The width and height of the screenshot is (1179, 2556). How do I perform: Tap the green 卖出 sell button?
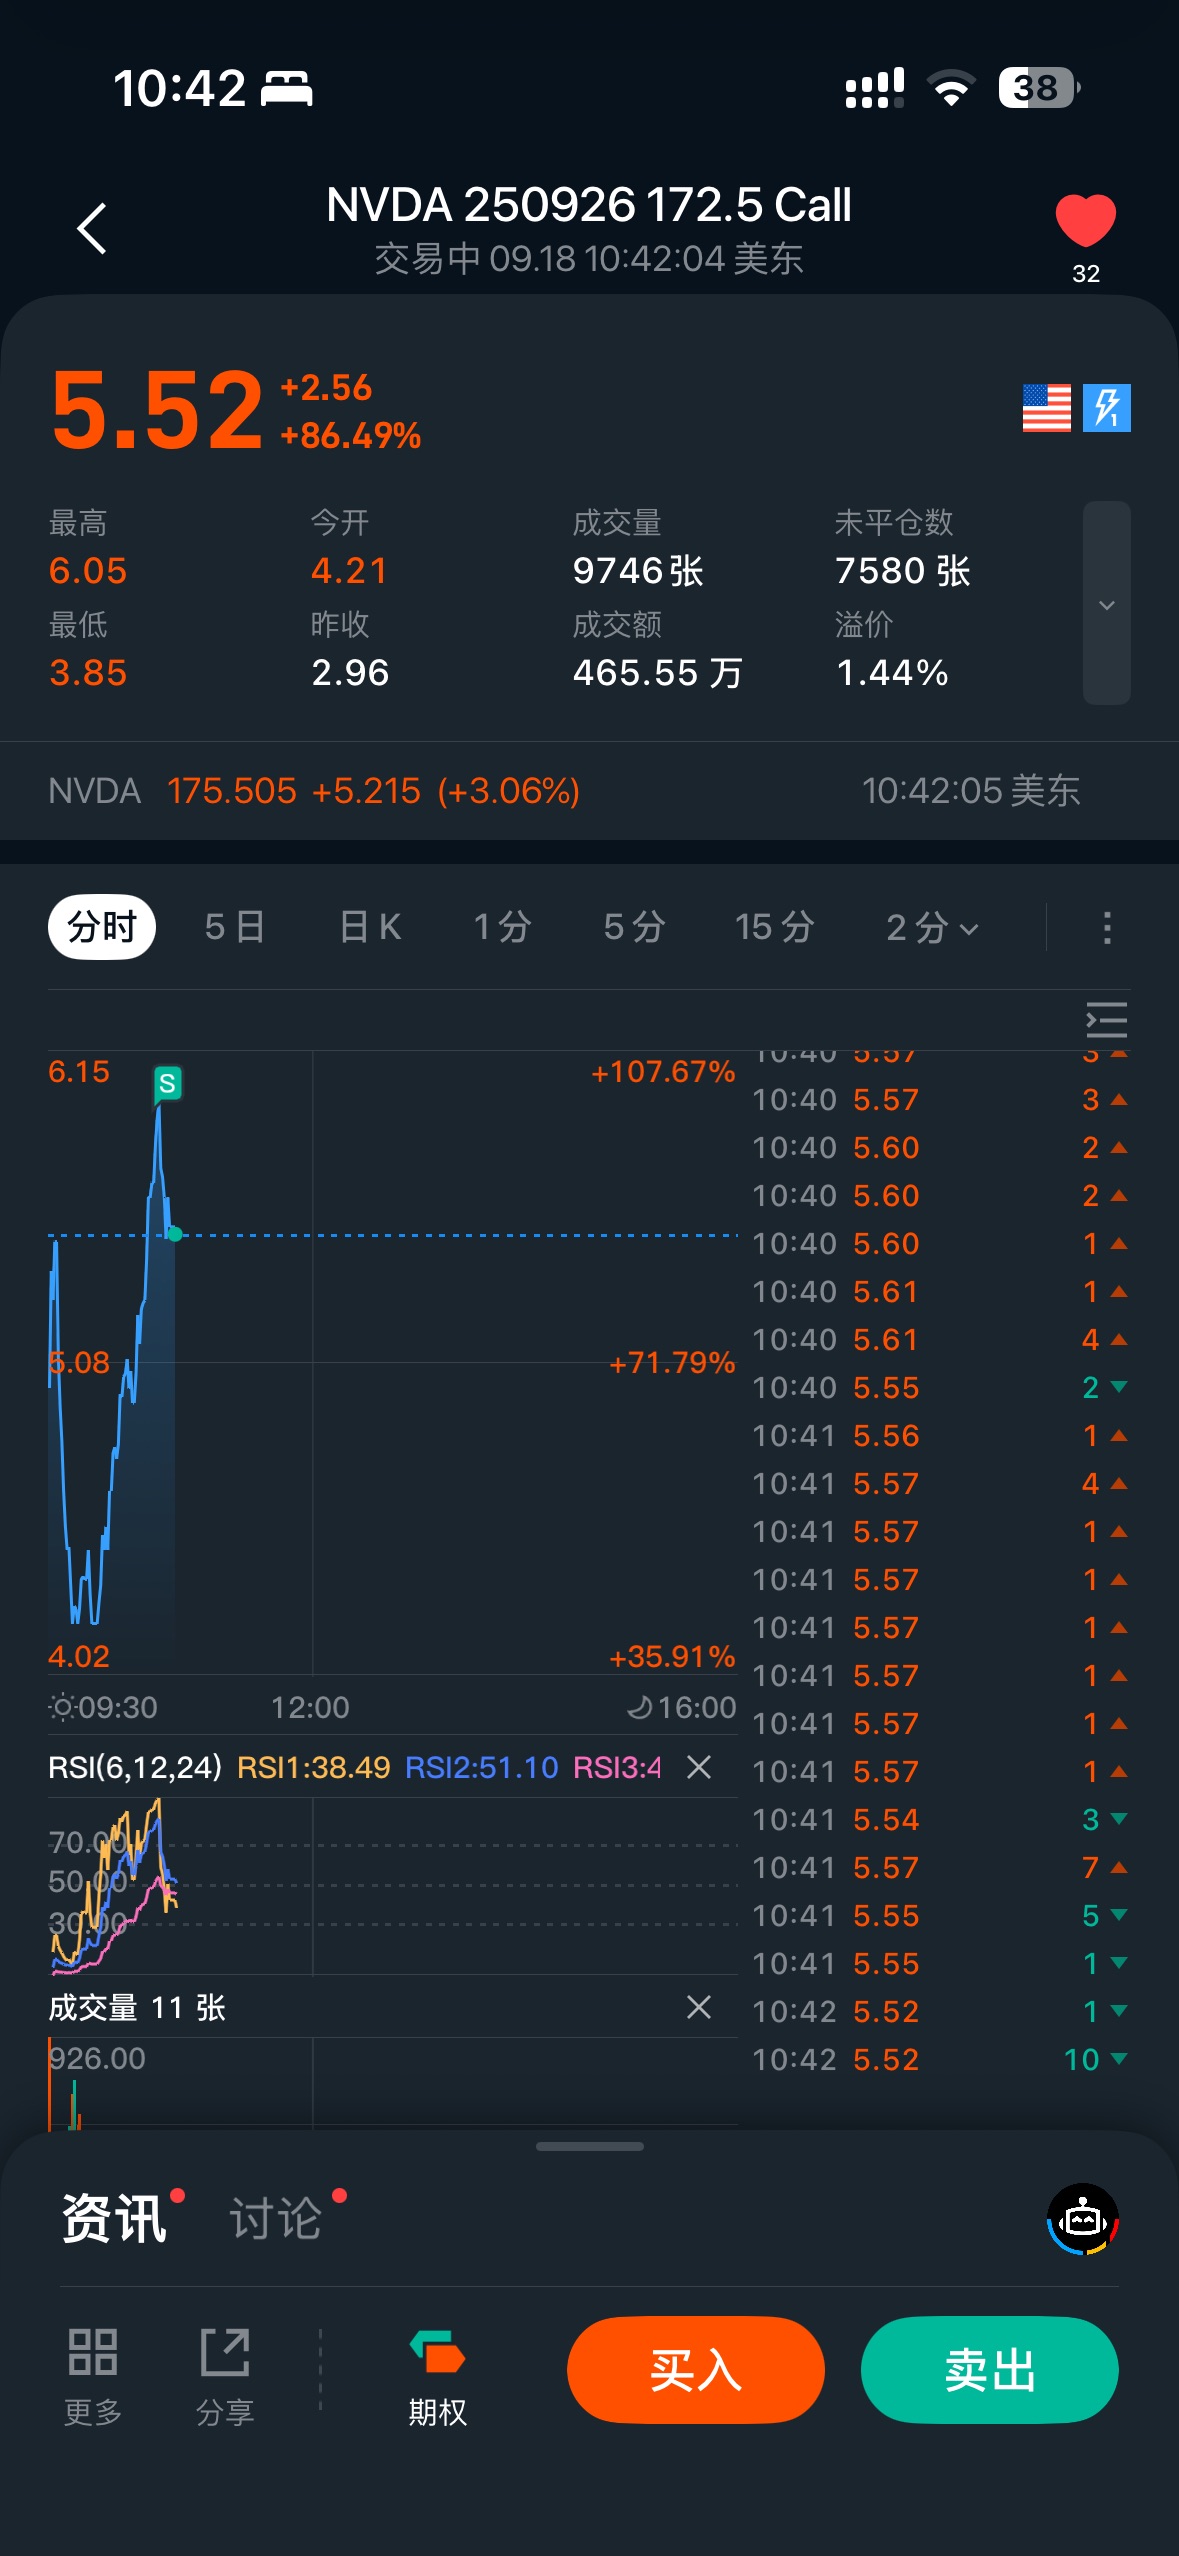click(x=990, y=2370)
